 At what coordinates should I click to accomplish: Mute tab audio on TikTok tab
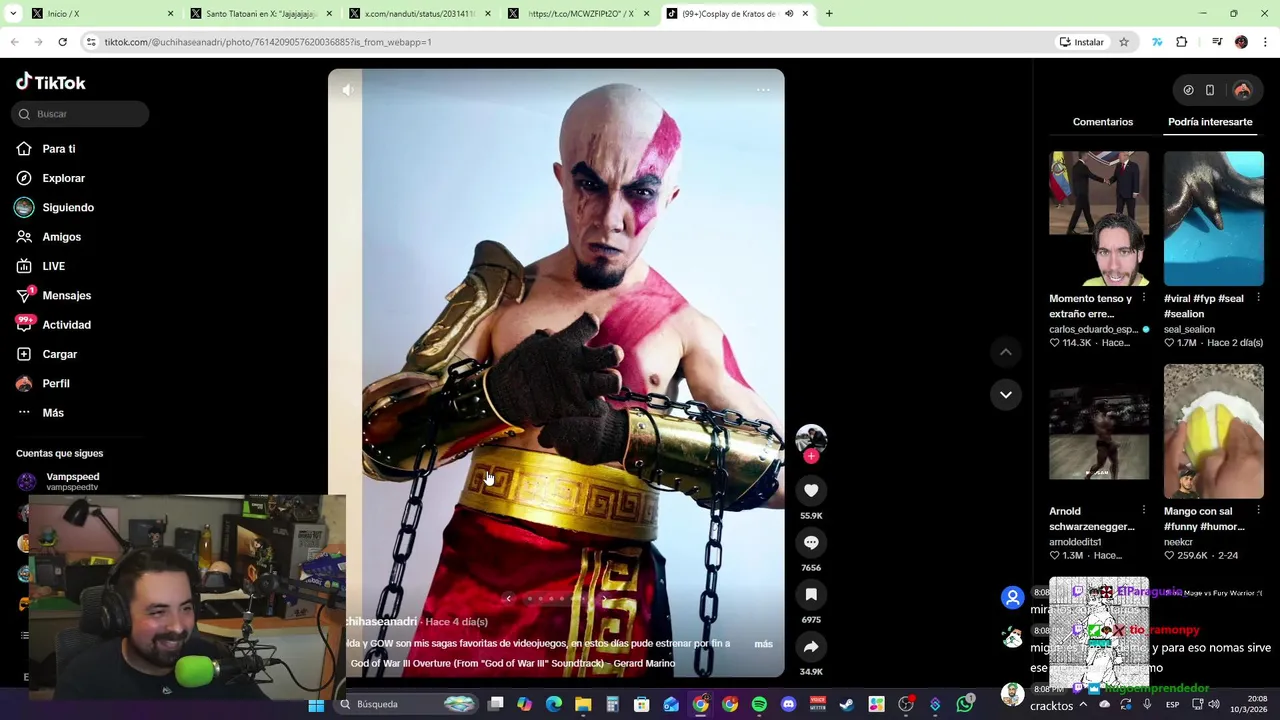[x=789, y=14]
